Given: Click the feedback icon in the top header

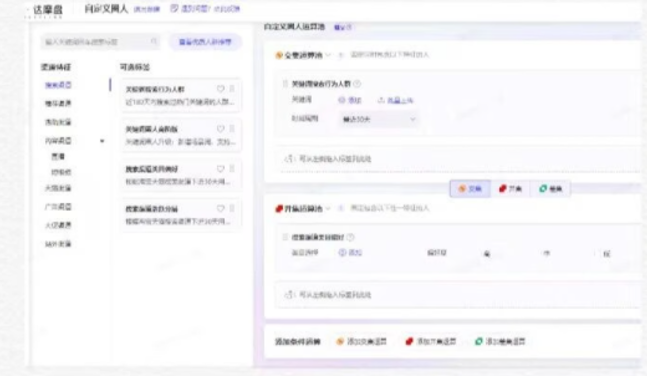Looking at the screenshot, I should [x=175, y=8].
